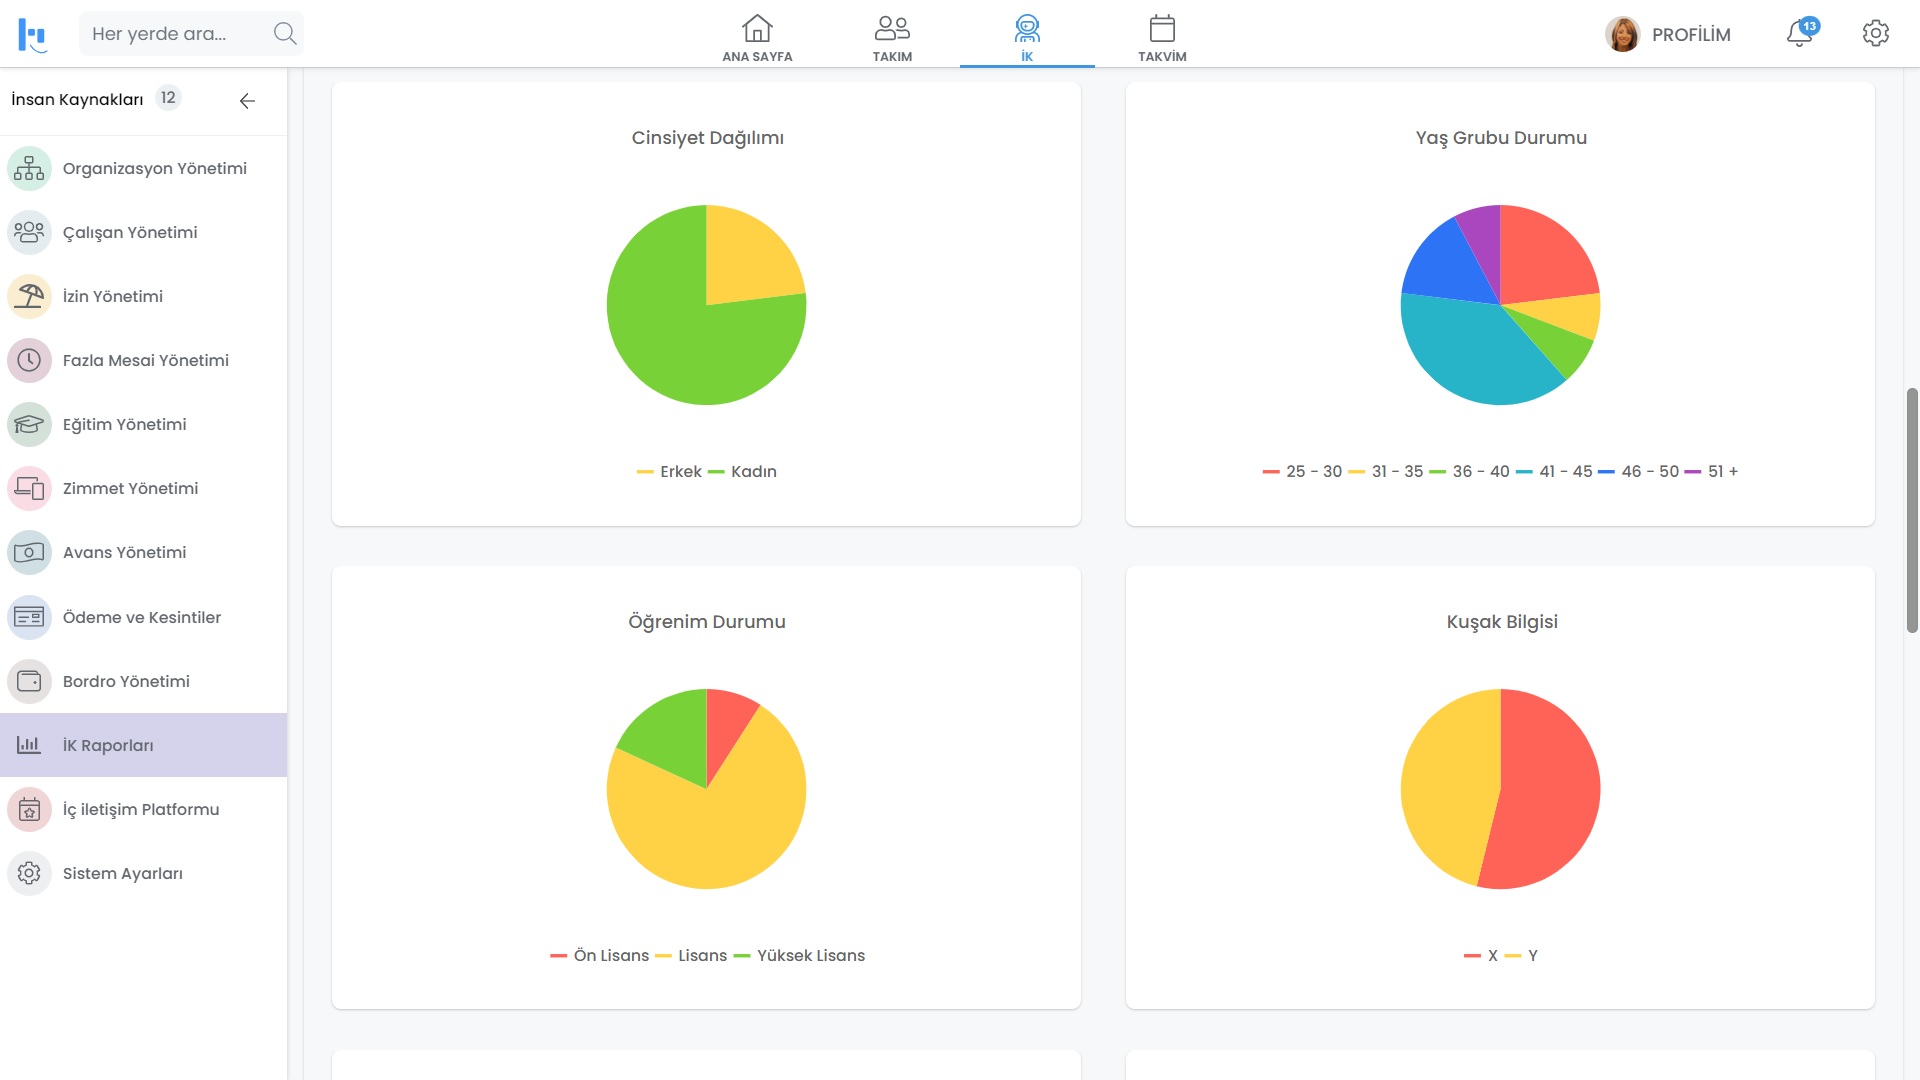Open Zimmet Yönetimi menu item
The image size is (1920, 1080).
click(x=144, y=488)
